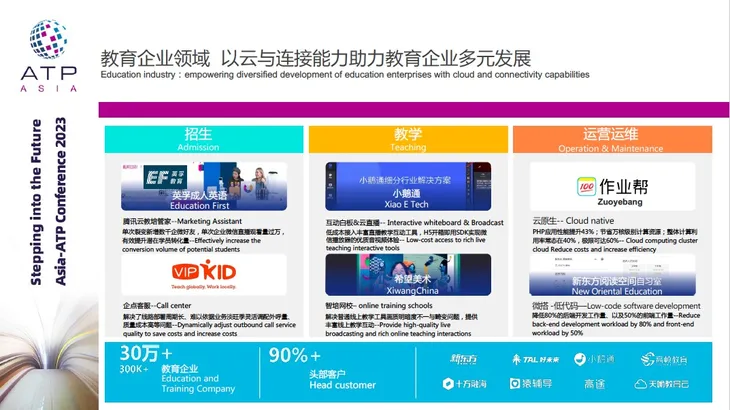This screenshot has width=730, height=410.
Task: Click the '30万+' statistic
Action: click(146, 354)
